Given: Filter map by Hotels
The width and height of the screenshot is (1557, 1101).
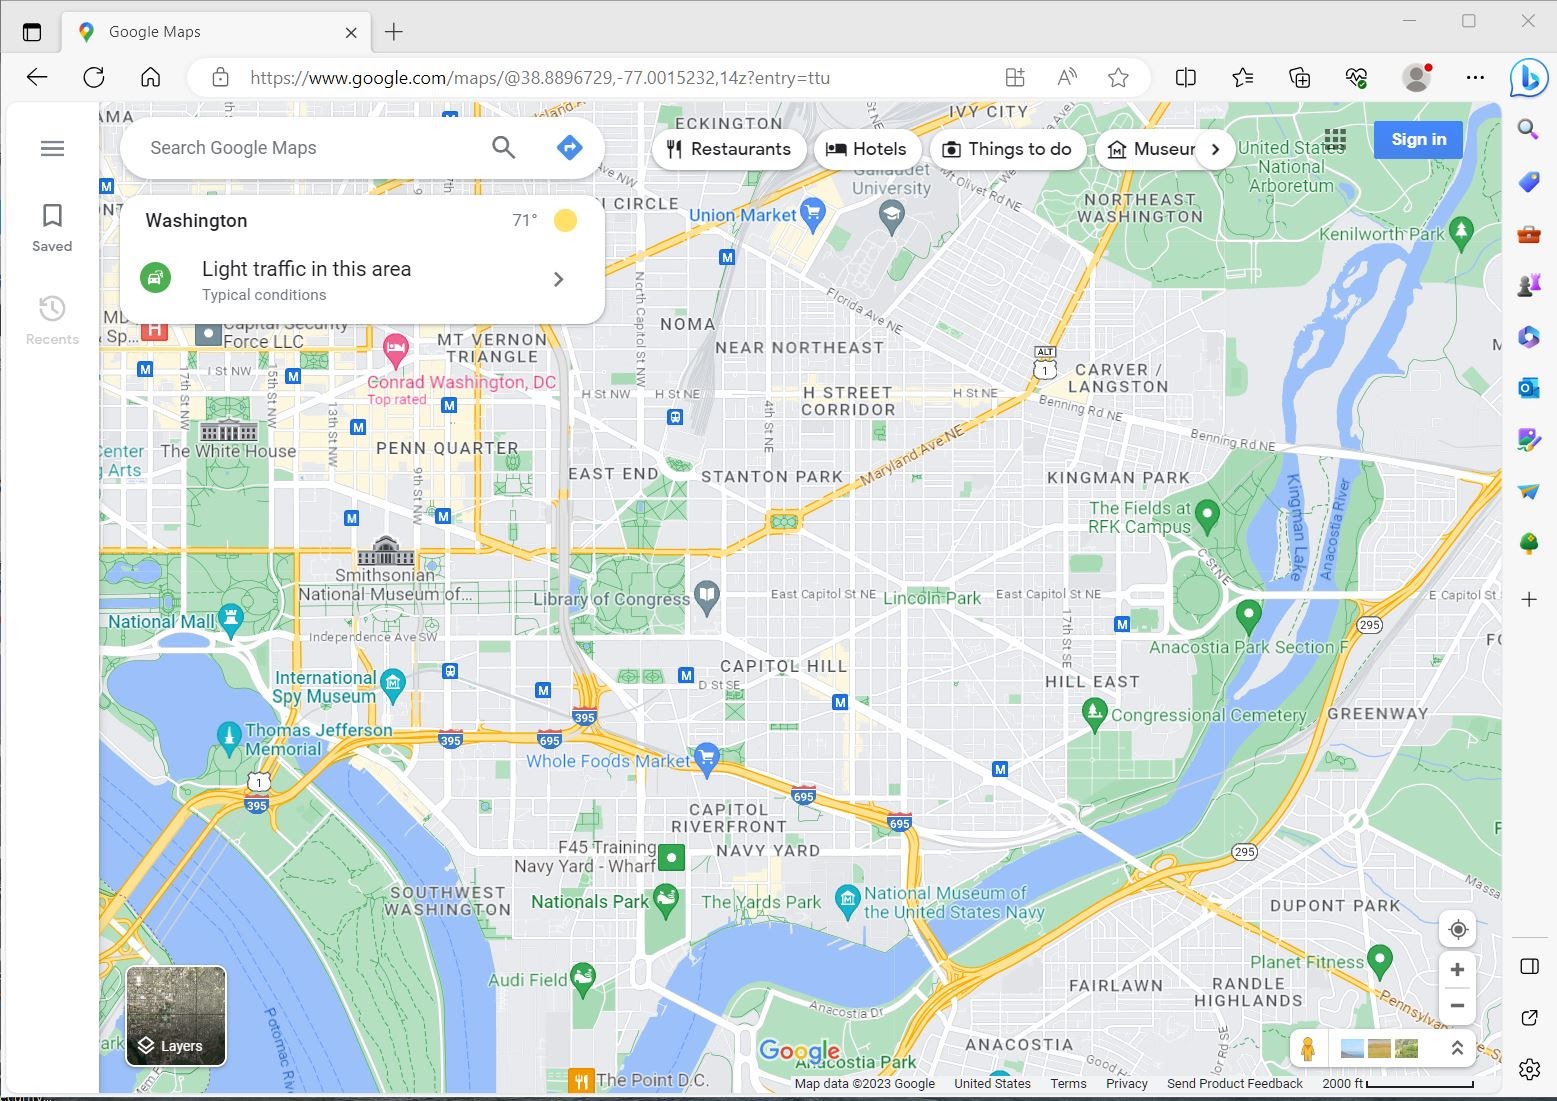Looking at the screenshot, I should pyautogui.click(x=866, y=149).
